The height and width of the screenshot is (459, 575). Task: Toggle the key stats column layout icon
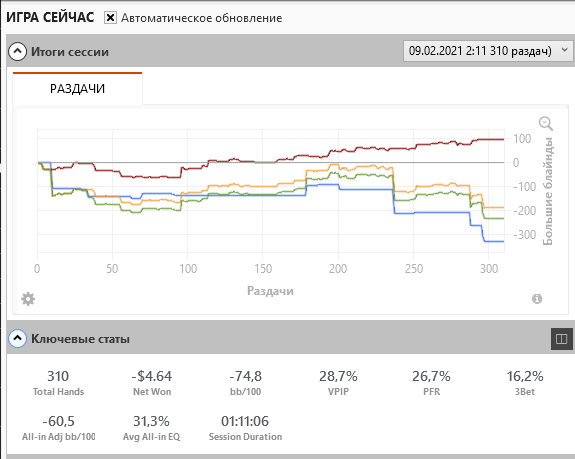561,339
